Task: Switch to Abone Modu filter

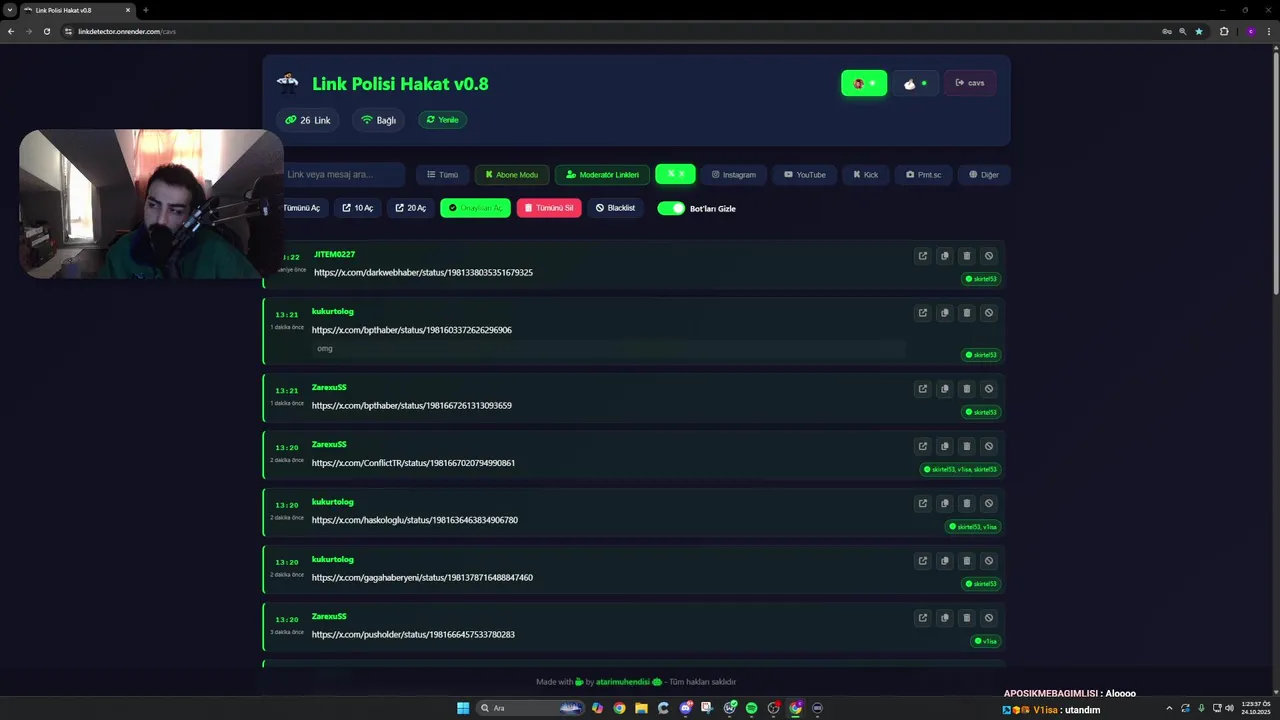Action: [512, 174]
